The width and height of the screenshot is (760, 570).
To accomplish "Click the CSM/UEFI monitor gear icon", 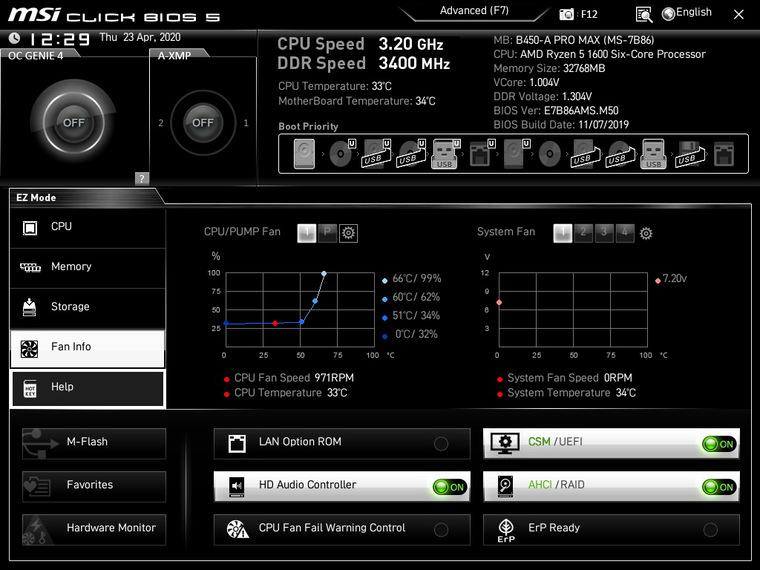I will coord(505,443).
